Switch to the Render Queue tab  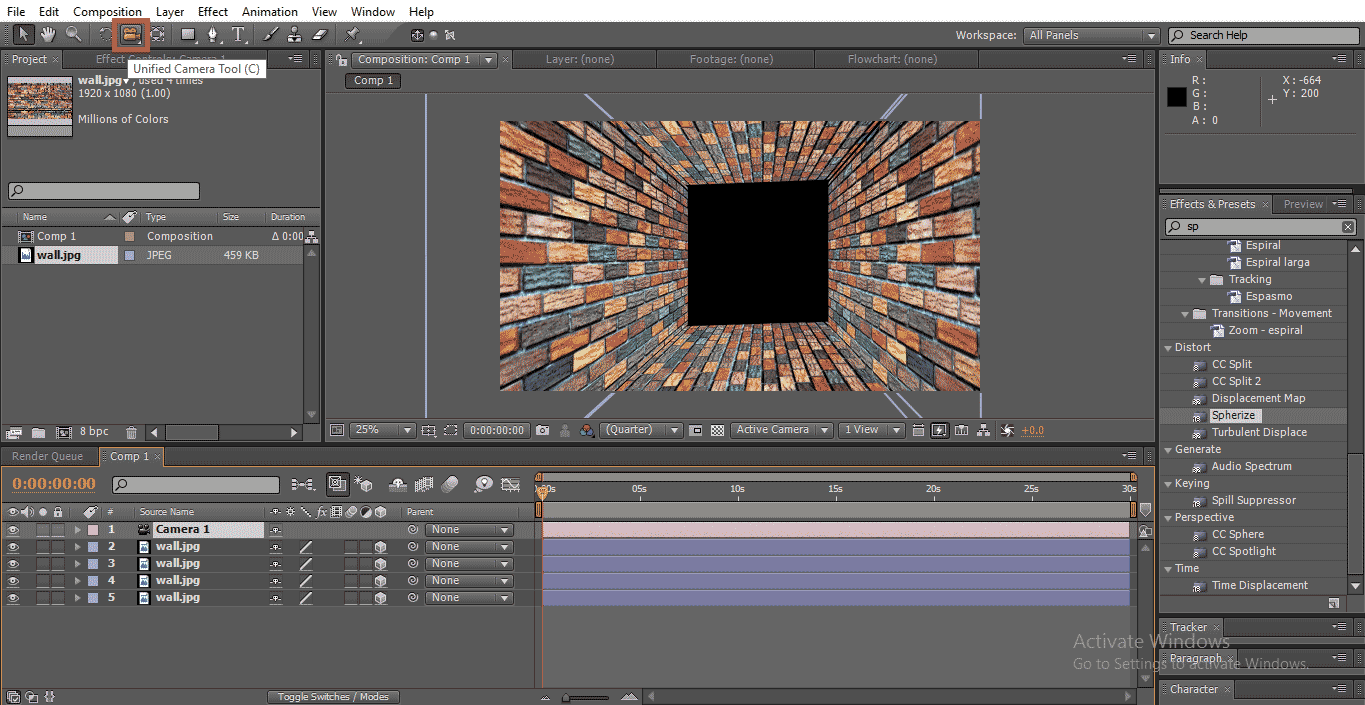pos(47,456)
